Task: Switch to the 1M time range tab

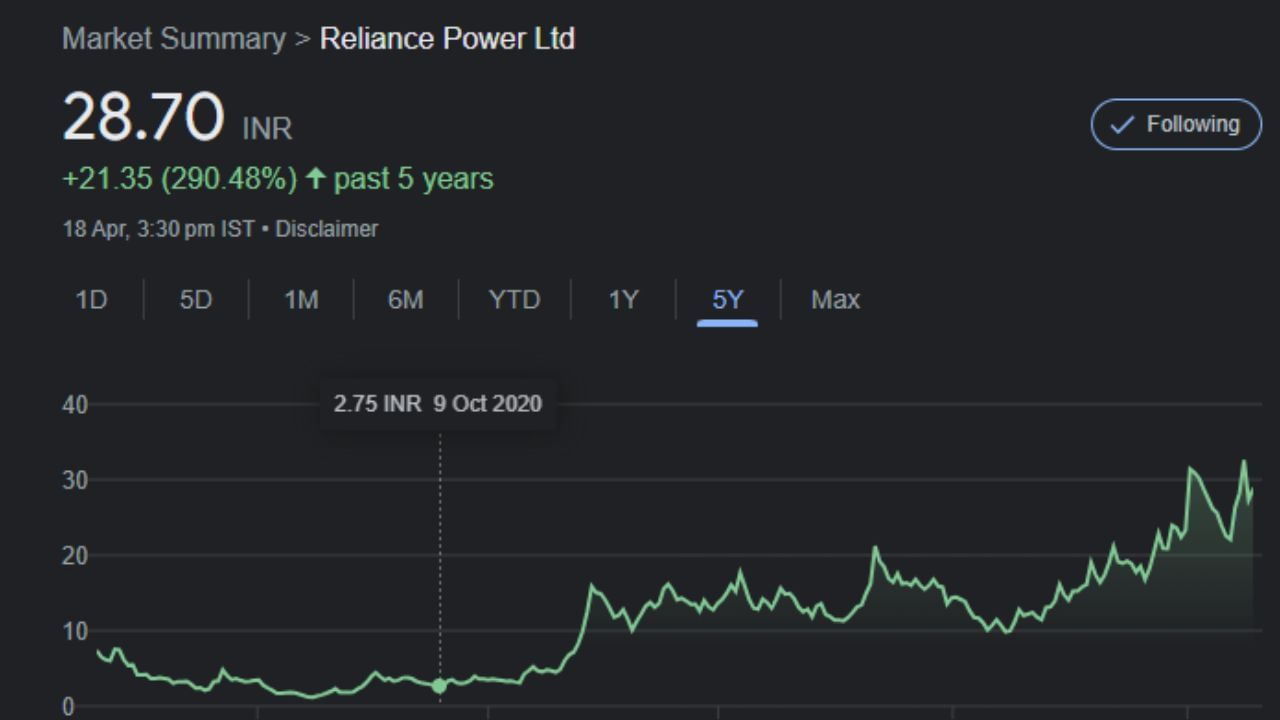Action: (301, 300)
